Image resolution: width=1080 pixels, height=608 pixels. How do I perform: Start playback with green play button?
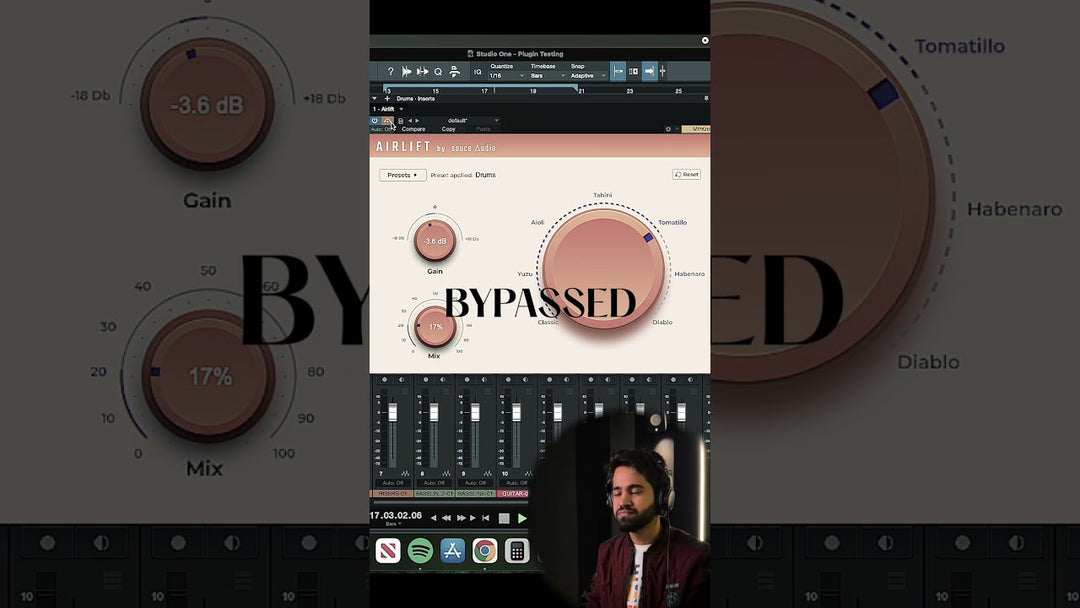point(522,518)
